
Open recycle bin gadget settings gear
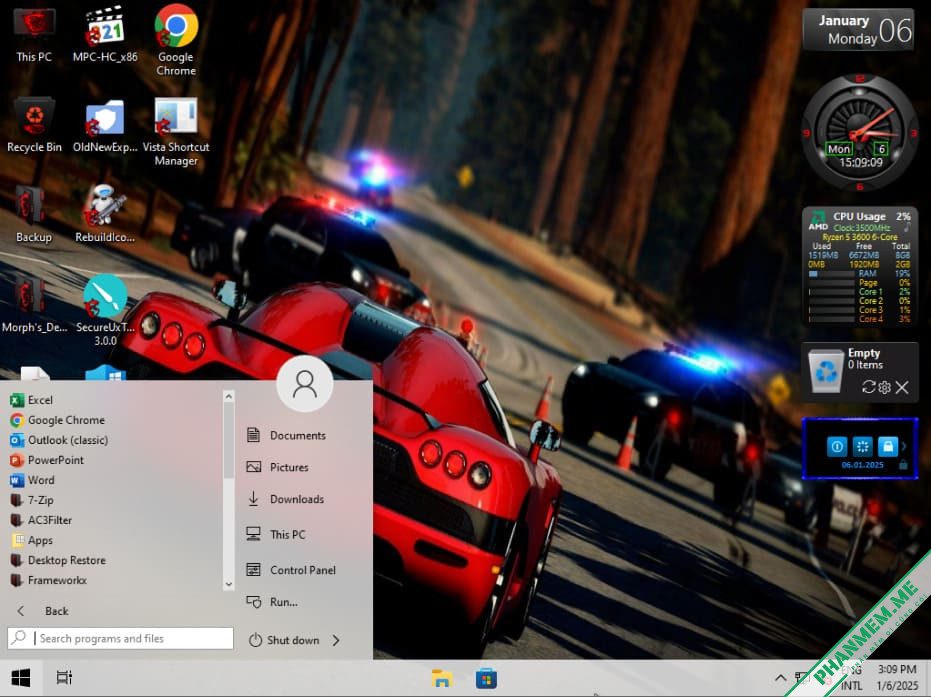tap(884, 387)
